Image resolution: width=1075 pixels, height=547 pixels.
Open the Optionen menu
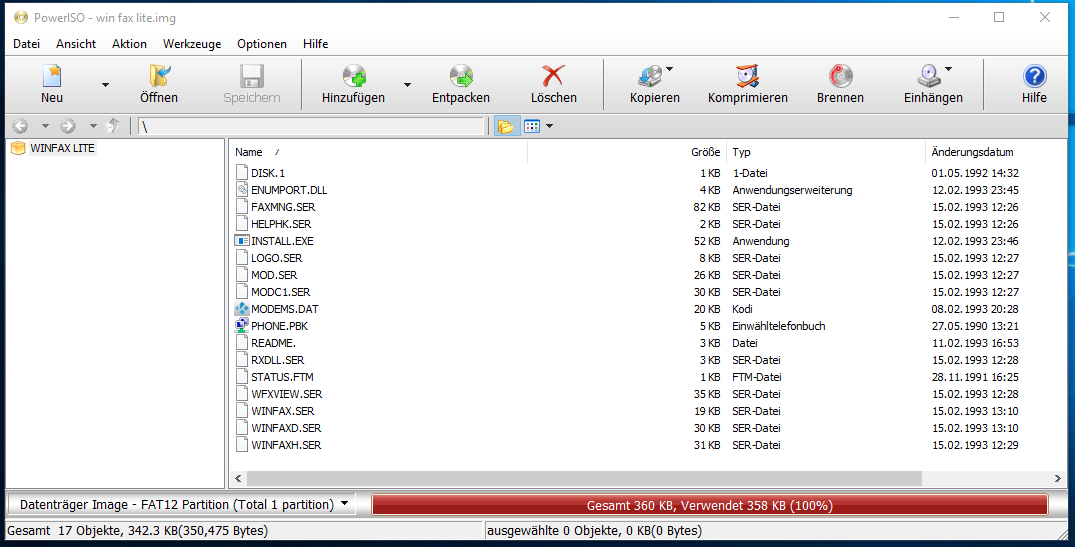262,44
